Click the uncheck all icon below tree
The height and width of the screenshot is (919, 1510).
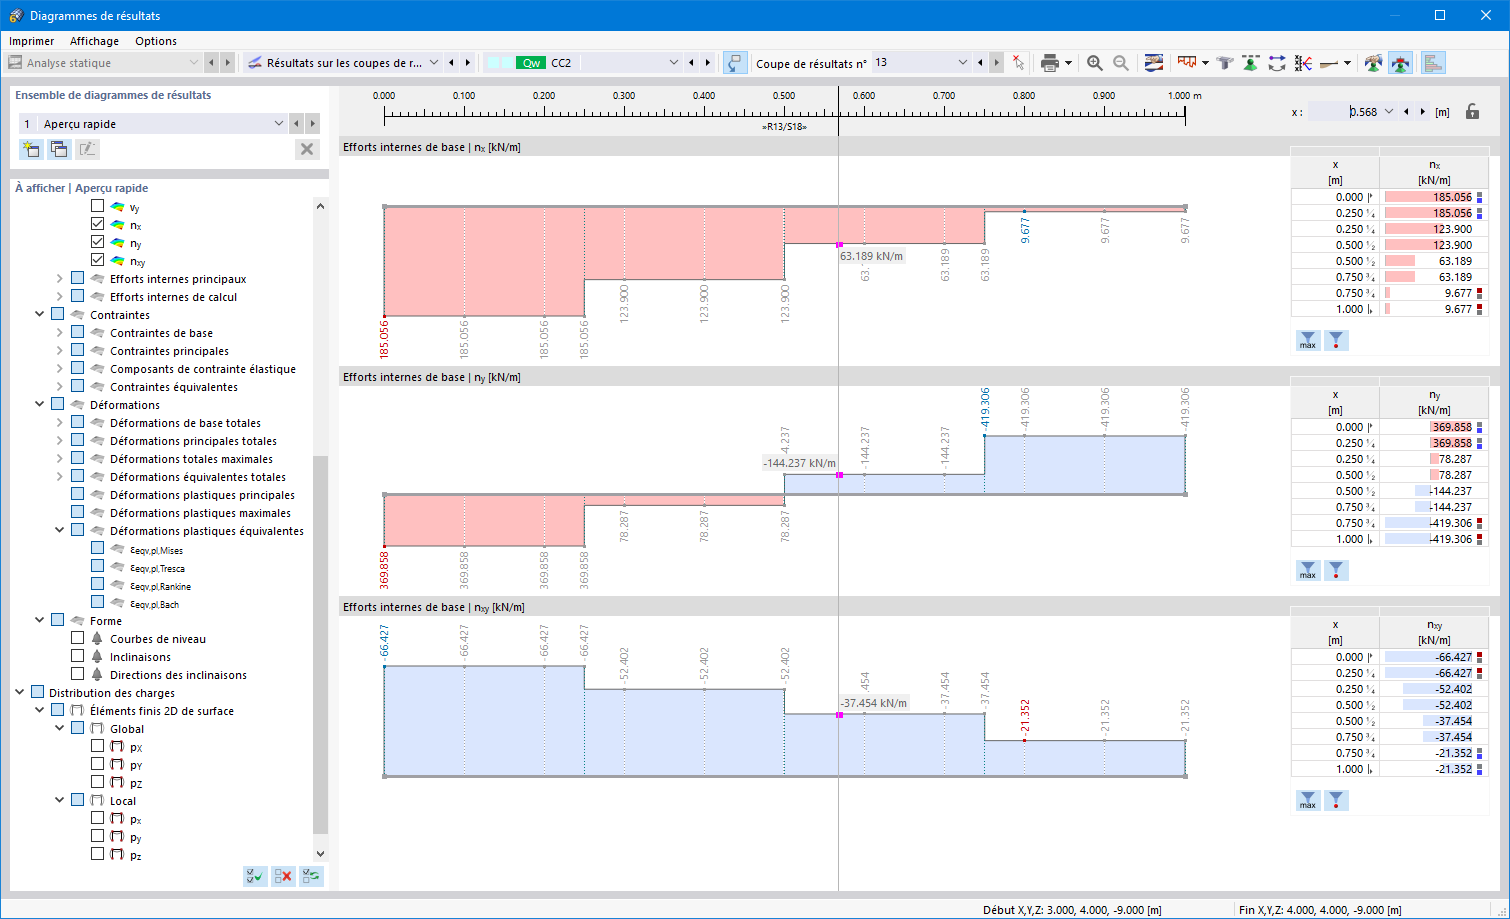(283, 876)
